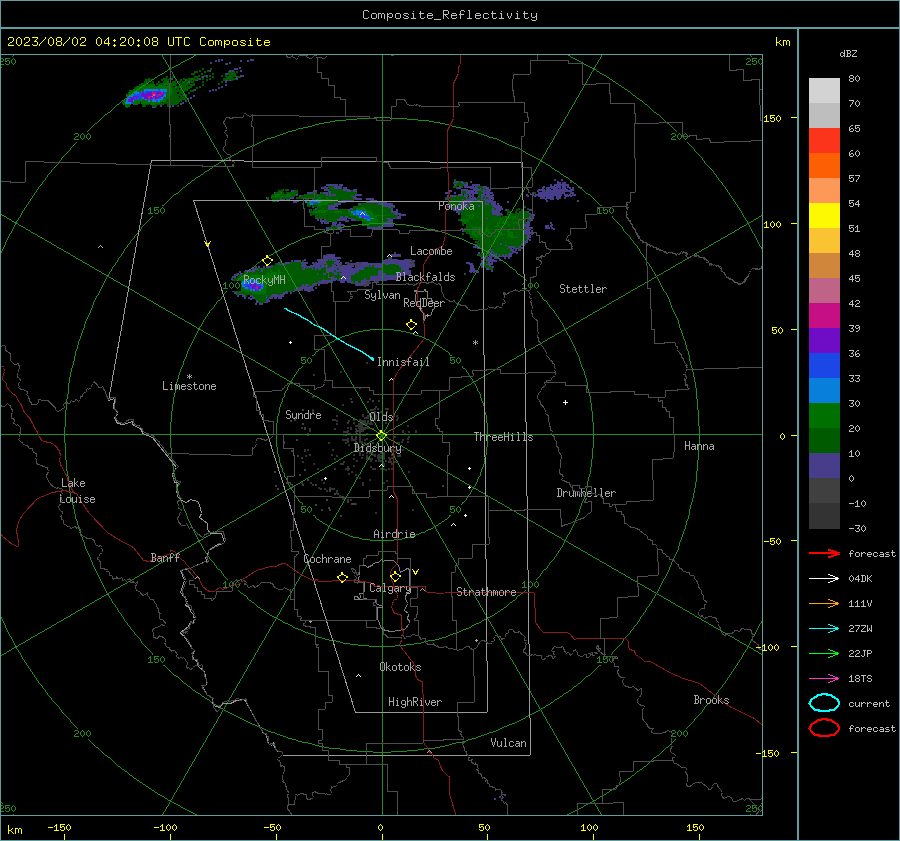Click the Strathmore label

(486, 592)
